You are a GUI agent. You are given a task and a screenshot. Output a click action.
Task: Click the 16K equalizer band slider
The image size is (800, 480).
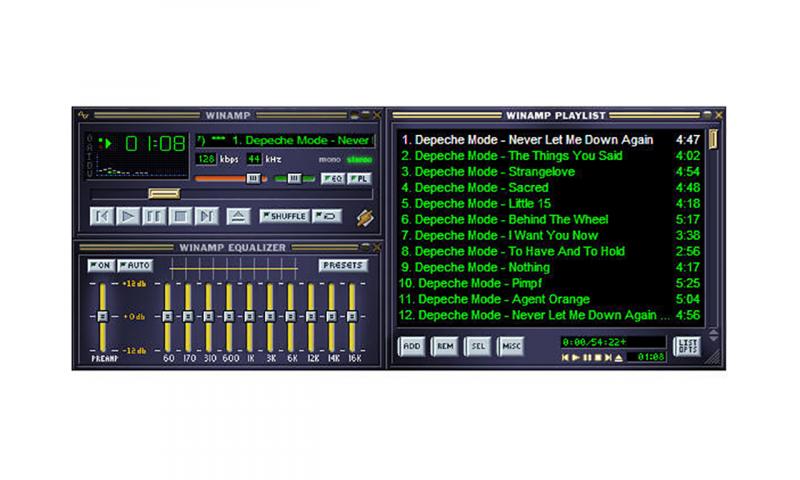(352, 317)
